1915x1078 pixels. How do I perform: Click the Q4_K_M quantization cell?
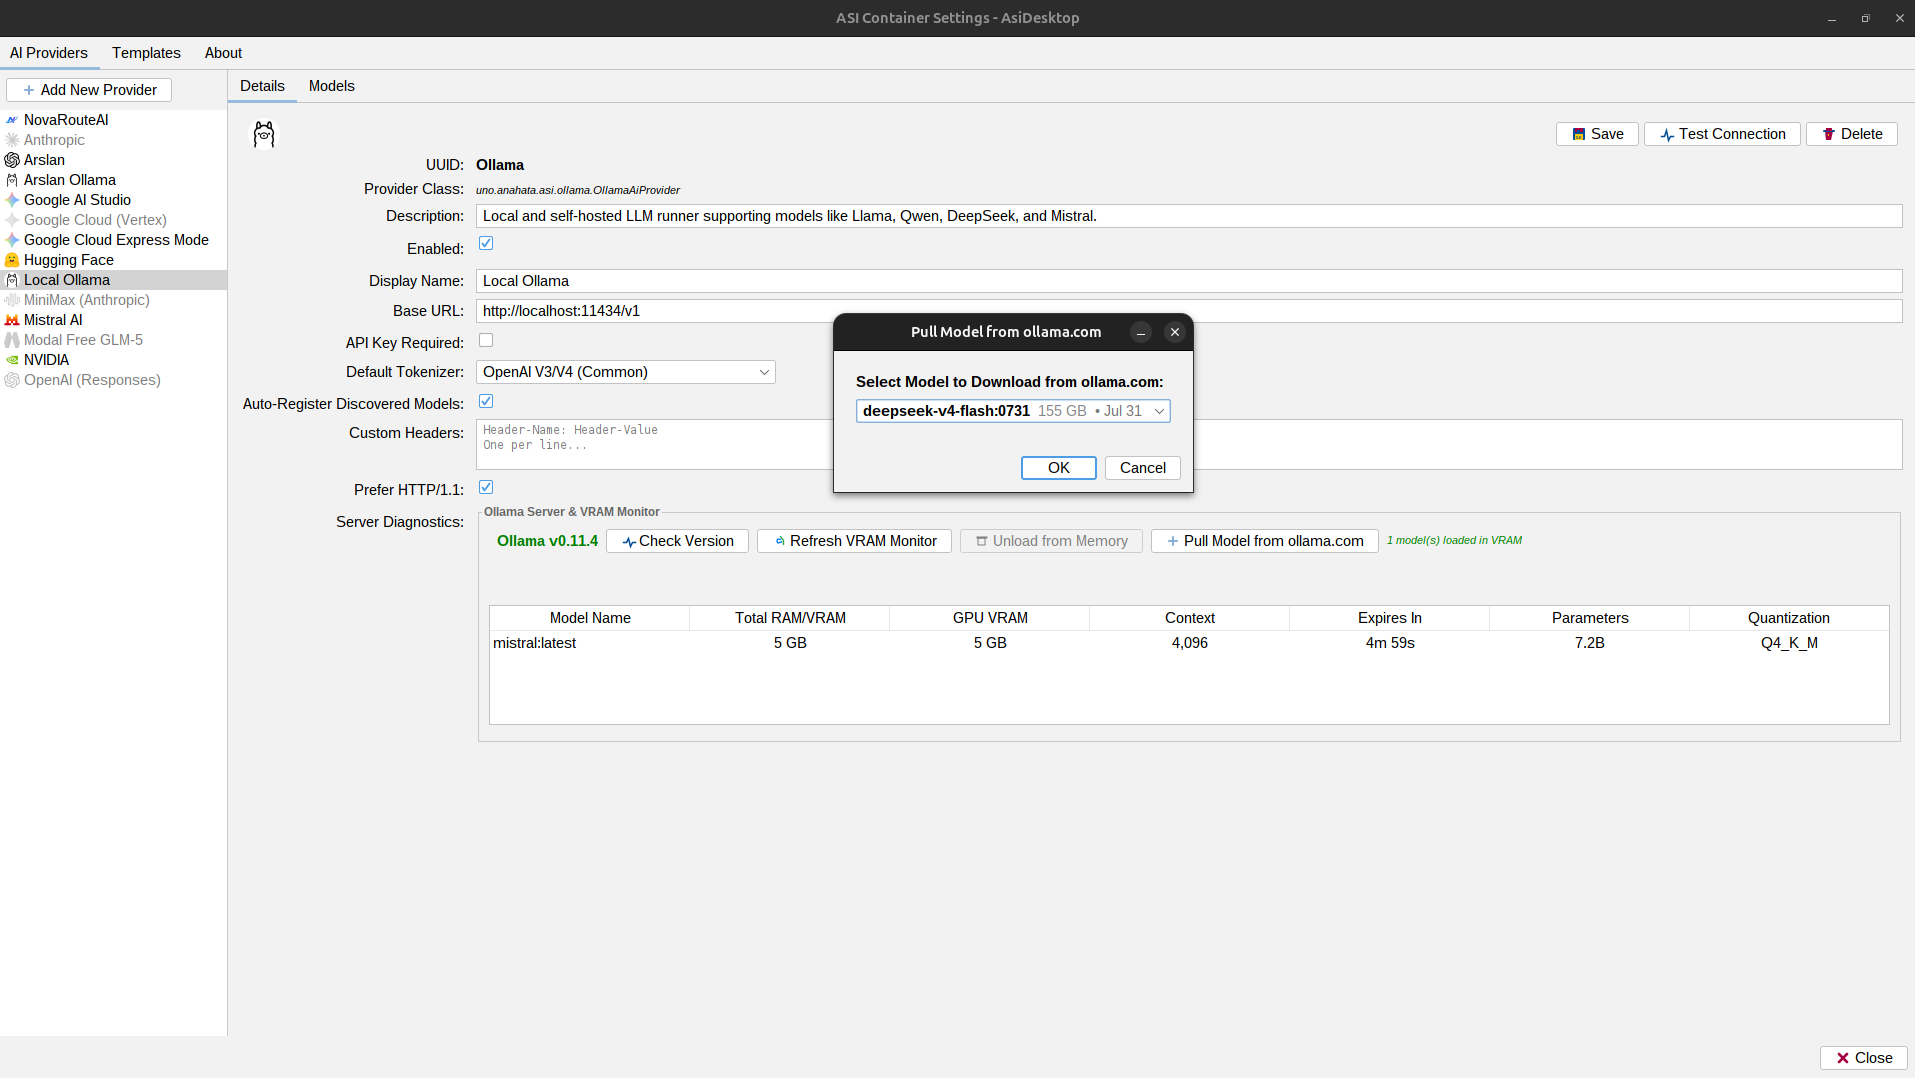1789,643
